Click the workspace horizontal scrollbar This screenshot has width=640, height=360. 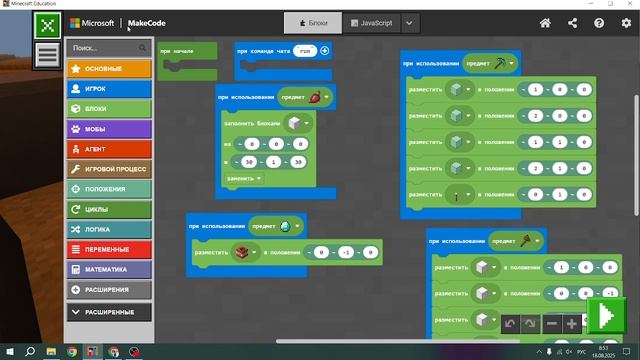[398, 341]
